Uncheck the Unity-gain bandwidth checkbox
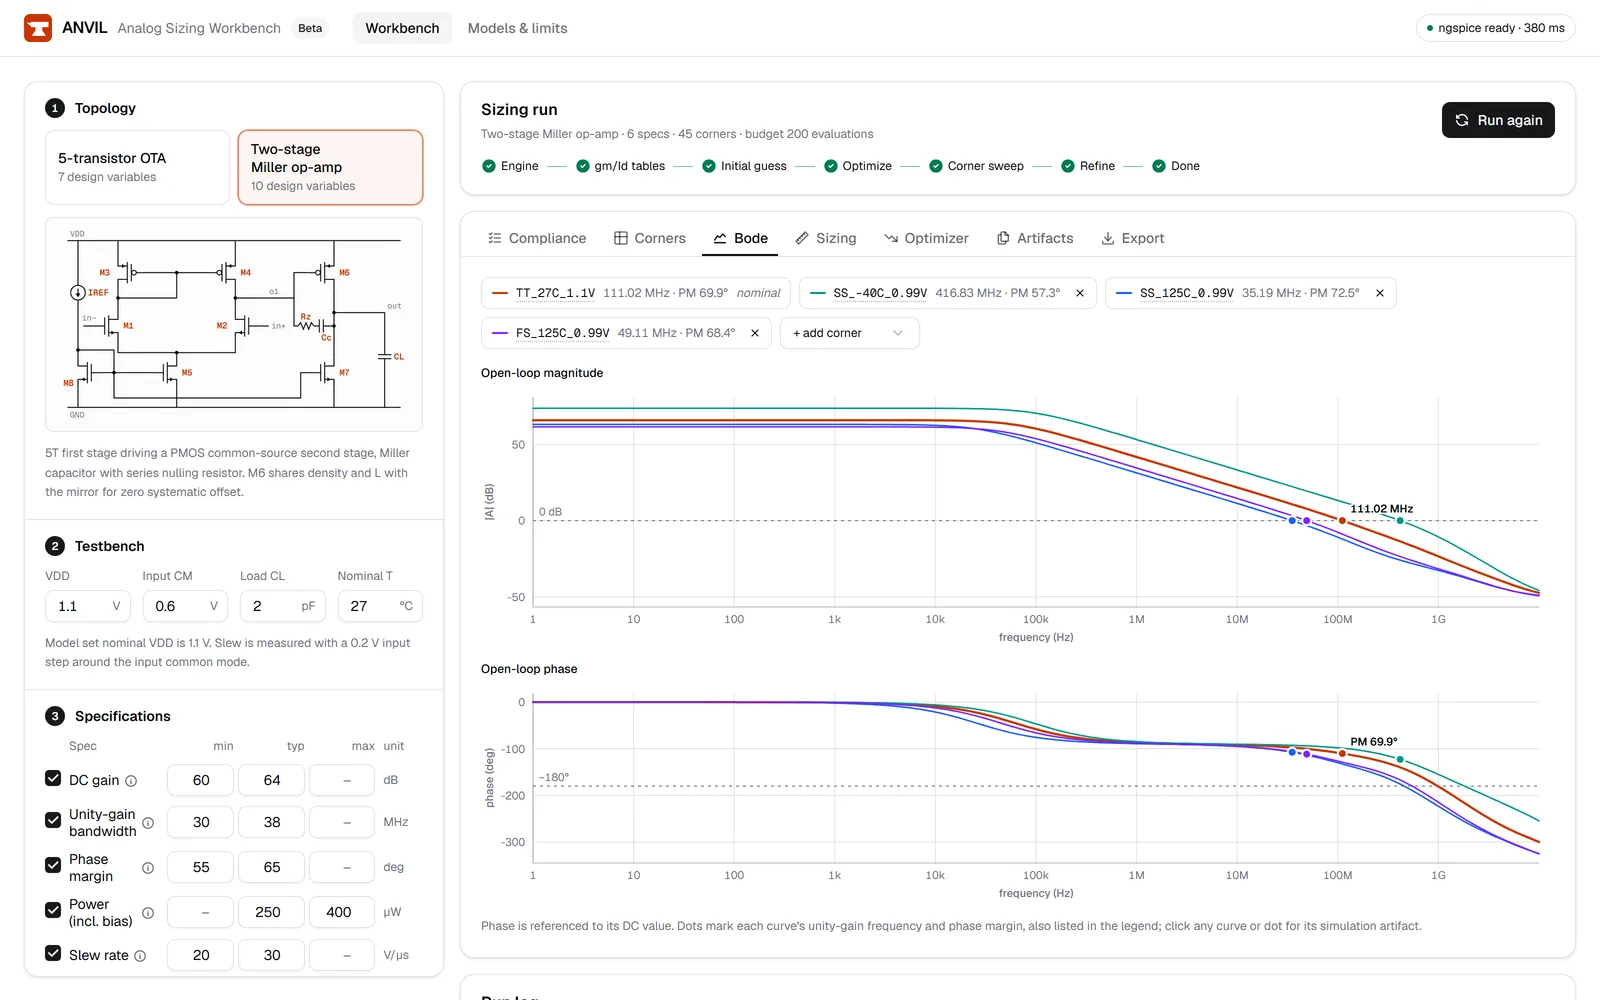The image size is (1600, 1000). coord(53,820)
